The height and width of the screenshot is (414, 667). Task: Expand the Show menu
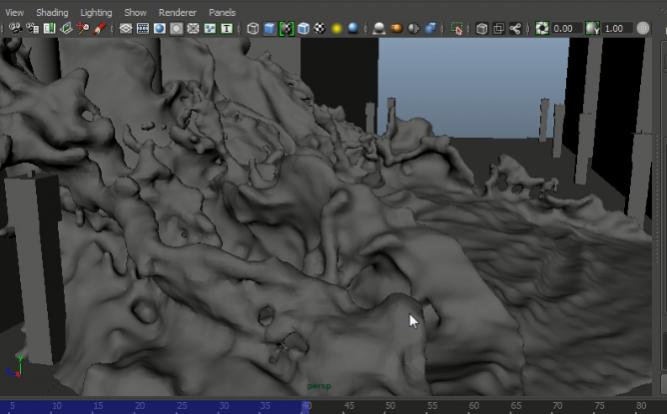coord(135,12)
